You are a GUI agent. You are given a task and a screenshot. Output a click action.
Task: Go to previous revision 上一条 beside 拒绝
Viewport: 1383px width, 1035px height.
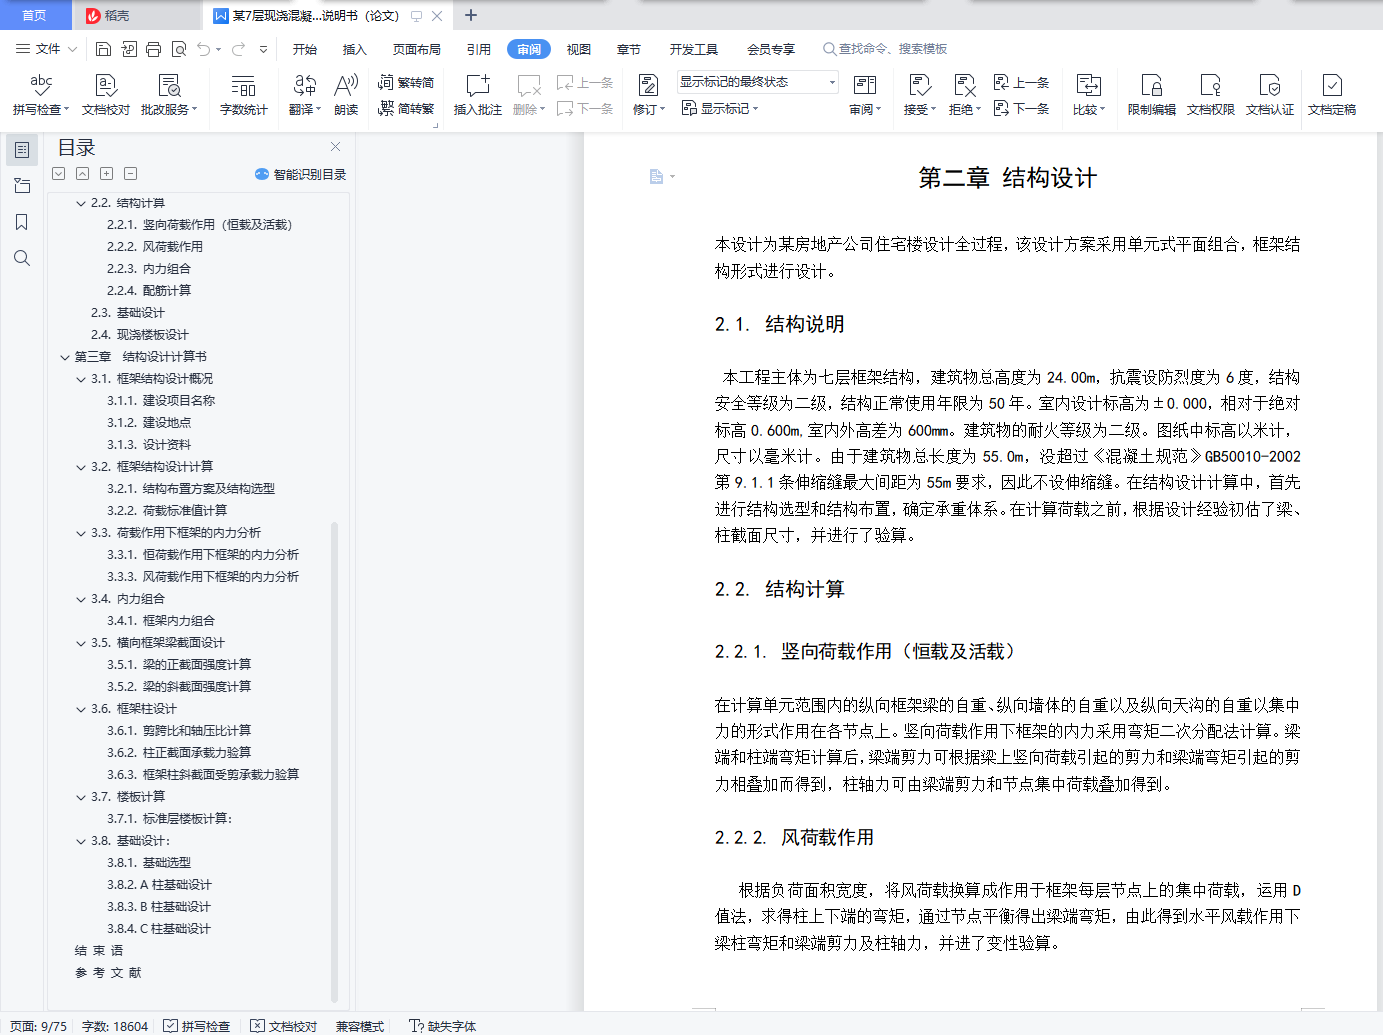coord(1021,83)
